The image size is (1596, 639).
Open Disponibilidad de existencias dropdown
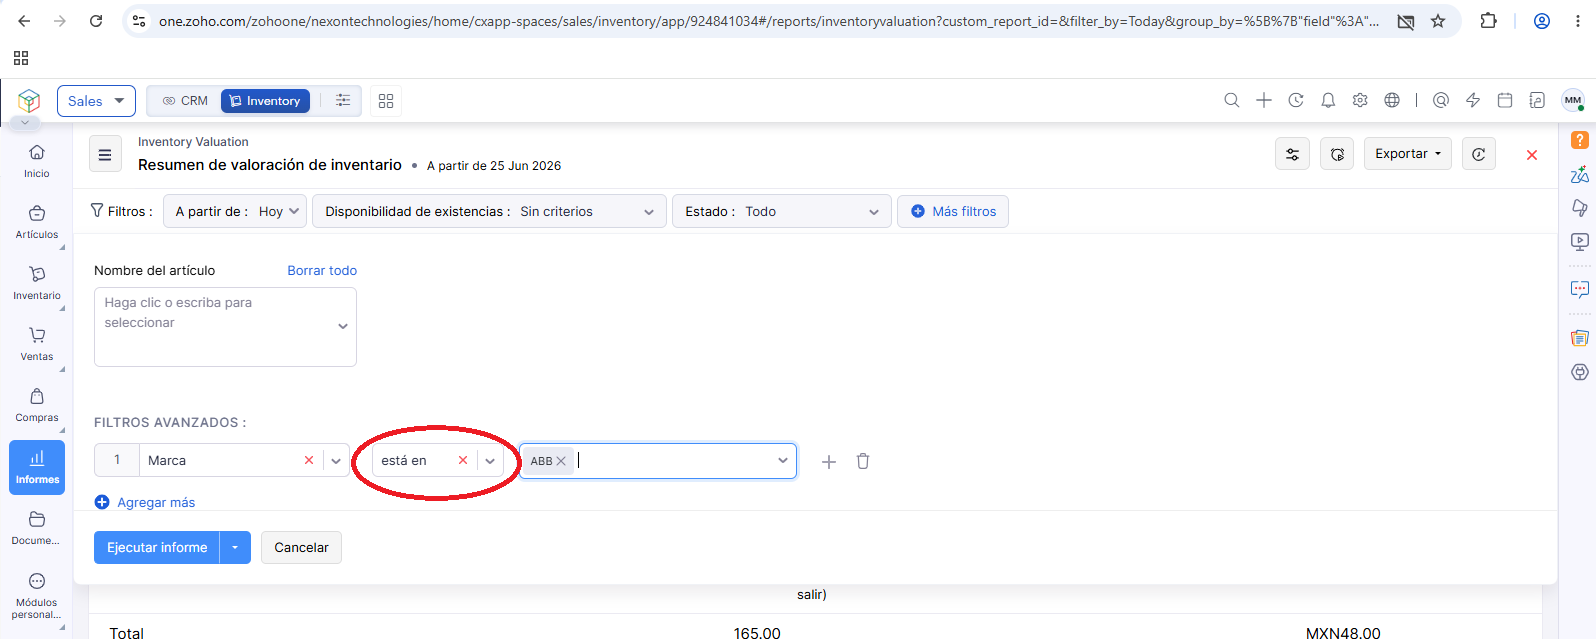coord(489,211)
